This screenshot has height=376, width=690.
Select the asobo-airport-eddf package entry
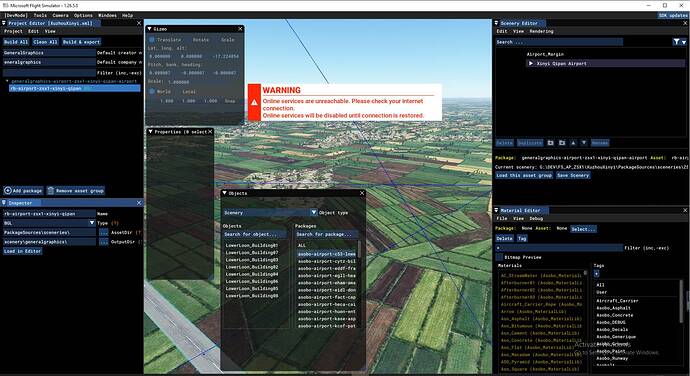point(327,268)
